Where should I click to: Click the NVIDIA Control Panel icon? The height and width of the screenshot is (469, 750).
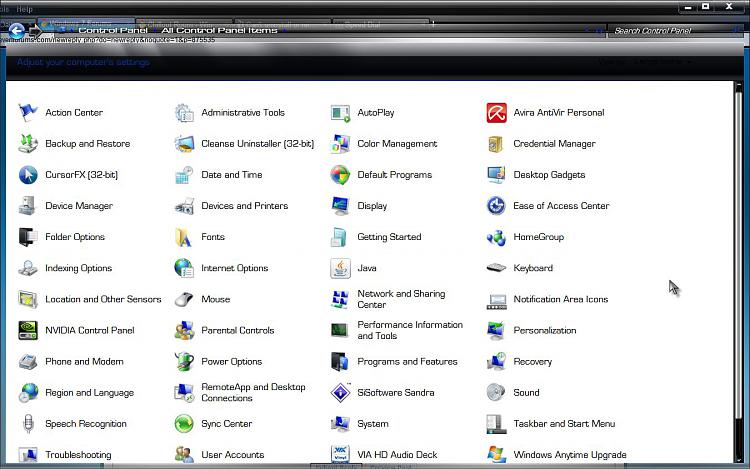point(28,330)
